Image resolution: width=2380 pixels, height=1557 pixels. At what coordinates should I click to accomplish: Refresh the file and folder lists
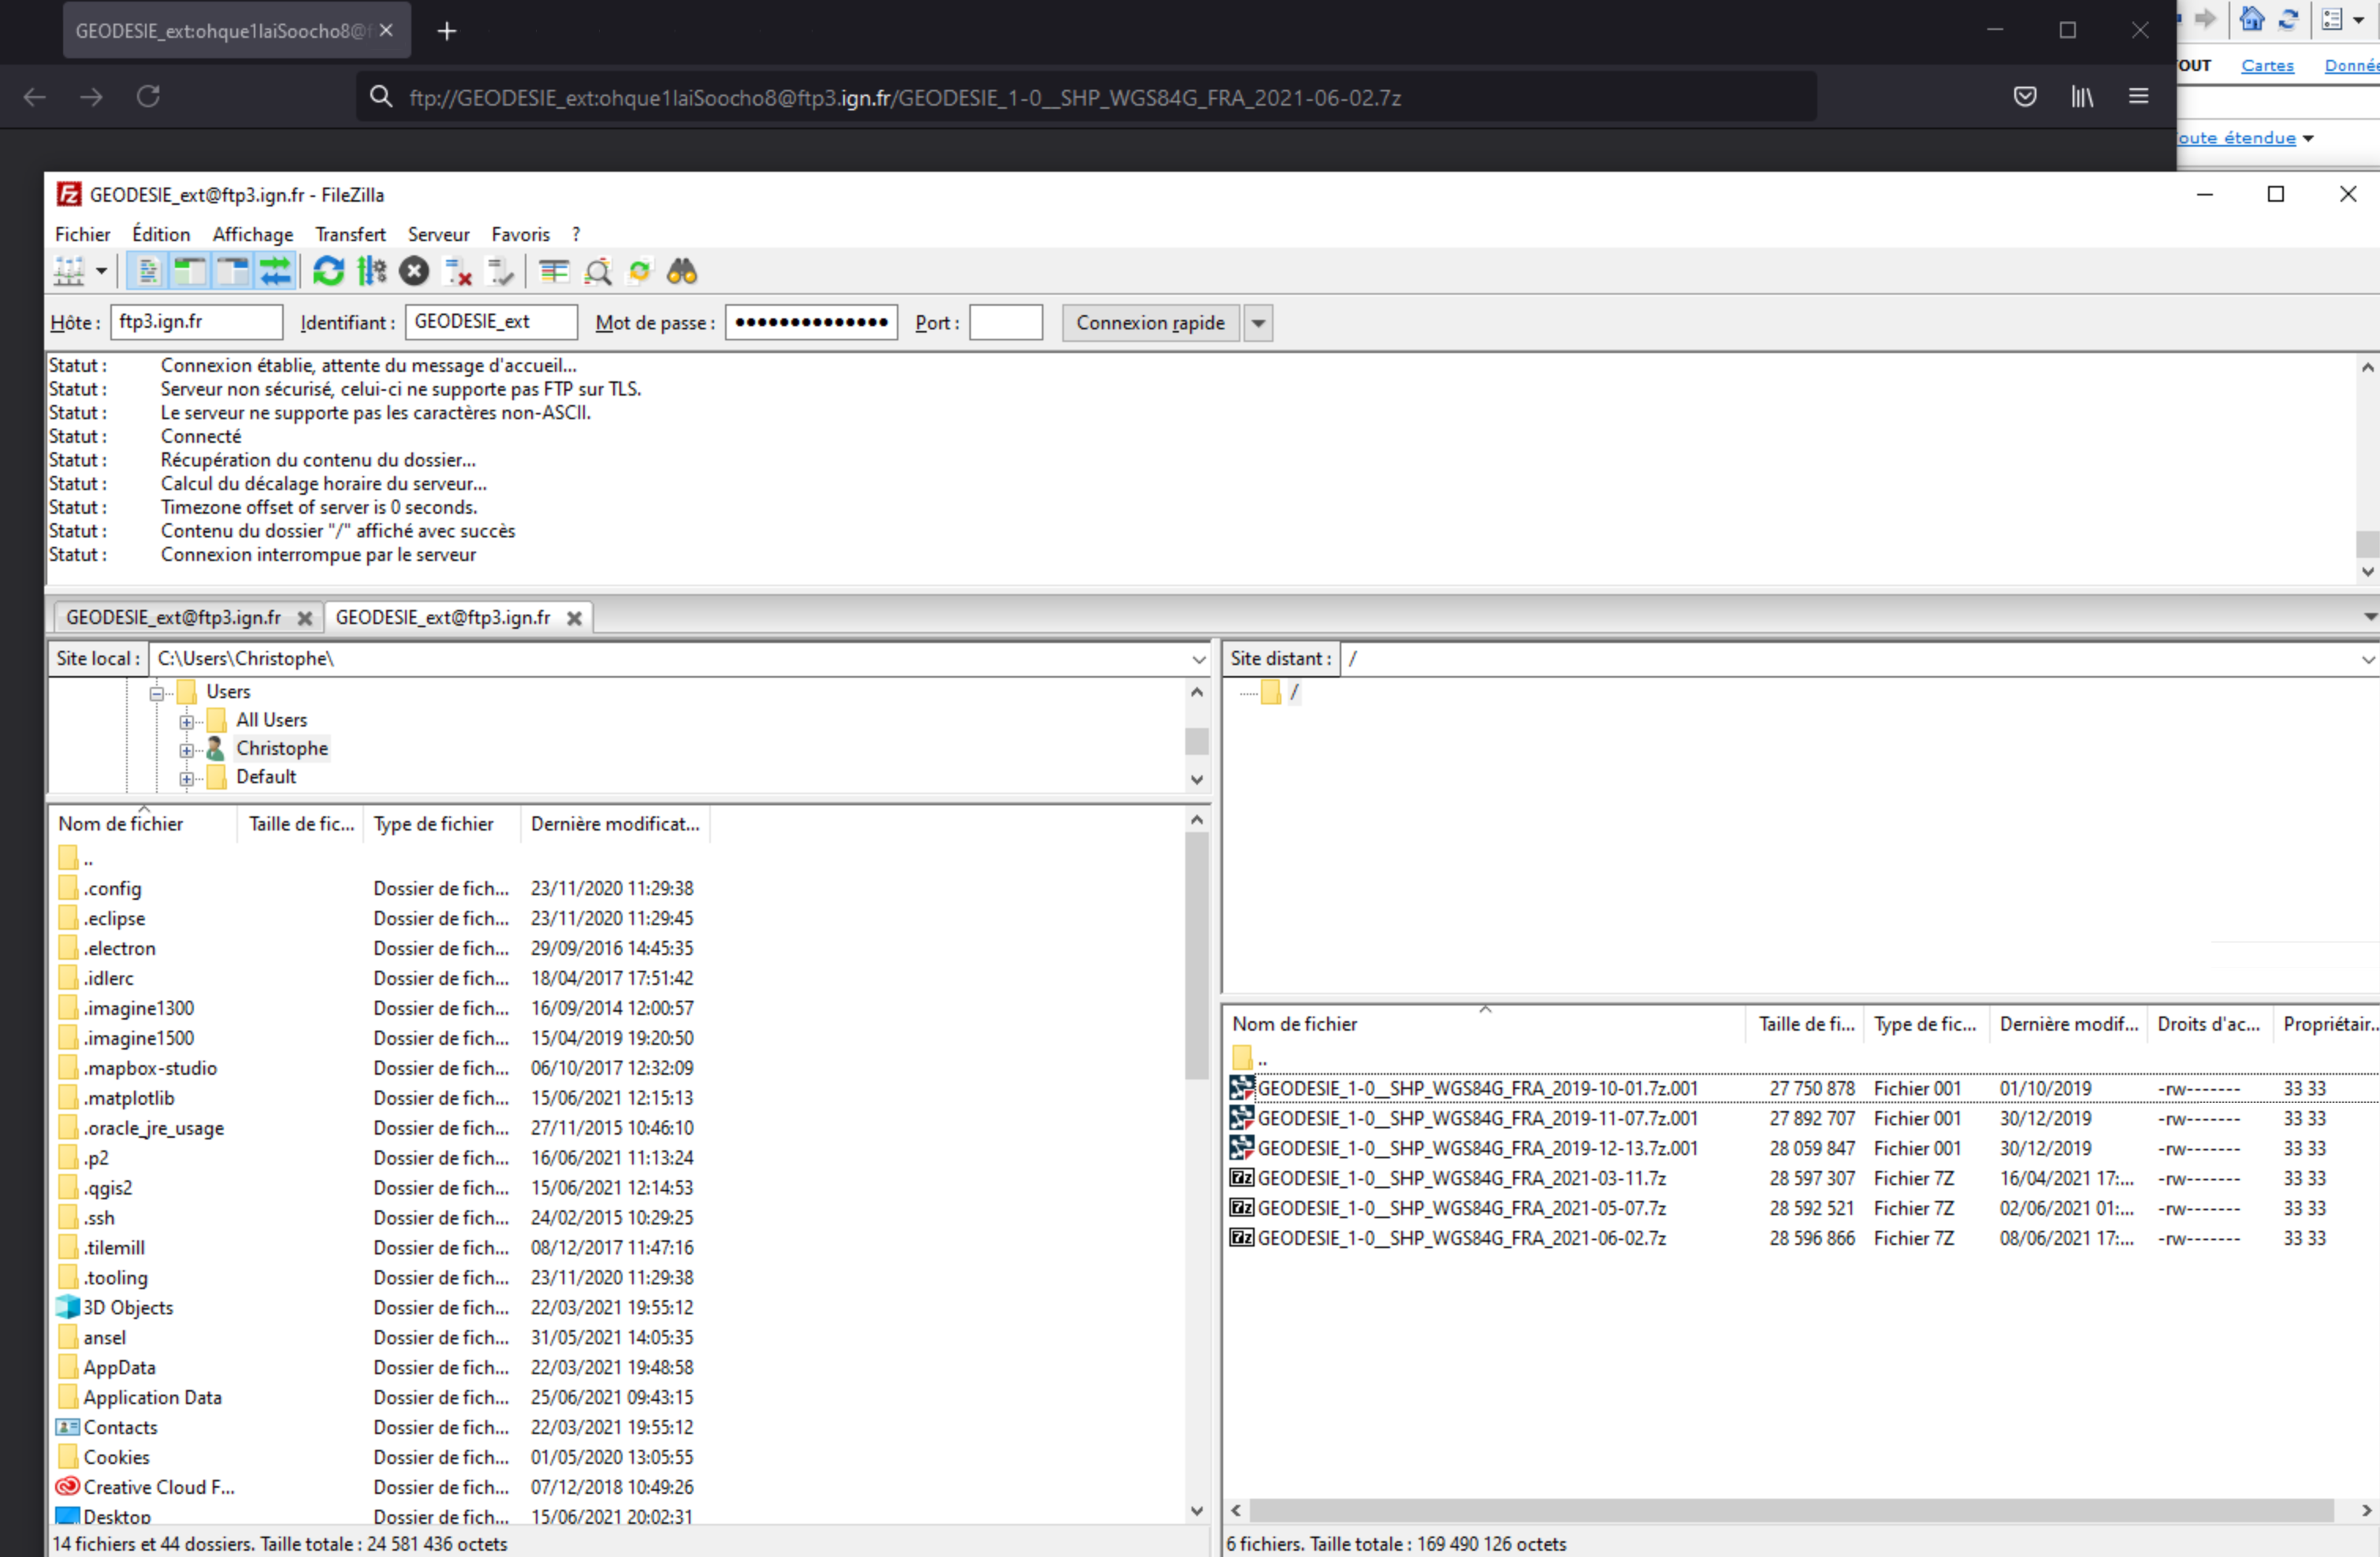pos(328,271)
